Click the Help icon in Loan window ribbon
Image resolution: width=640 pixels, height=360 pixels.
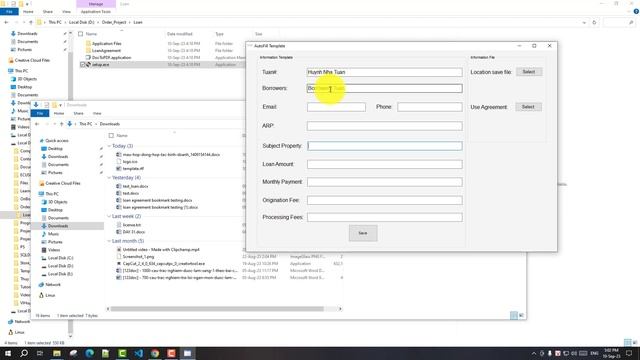[636, 12]
